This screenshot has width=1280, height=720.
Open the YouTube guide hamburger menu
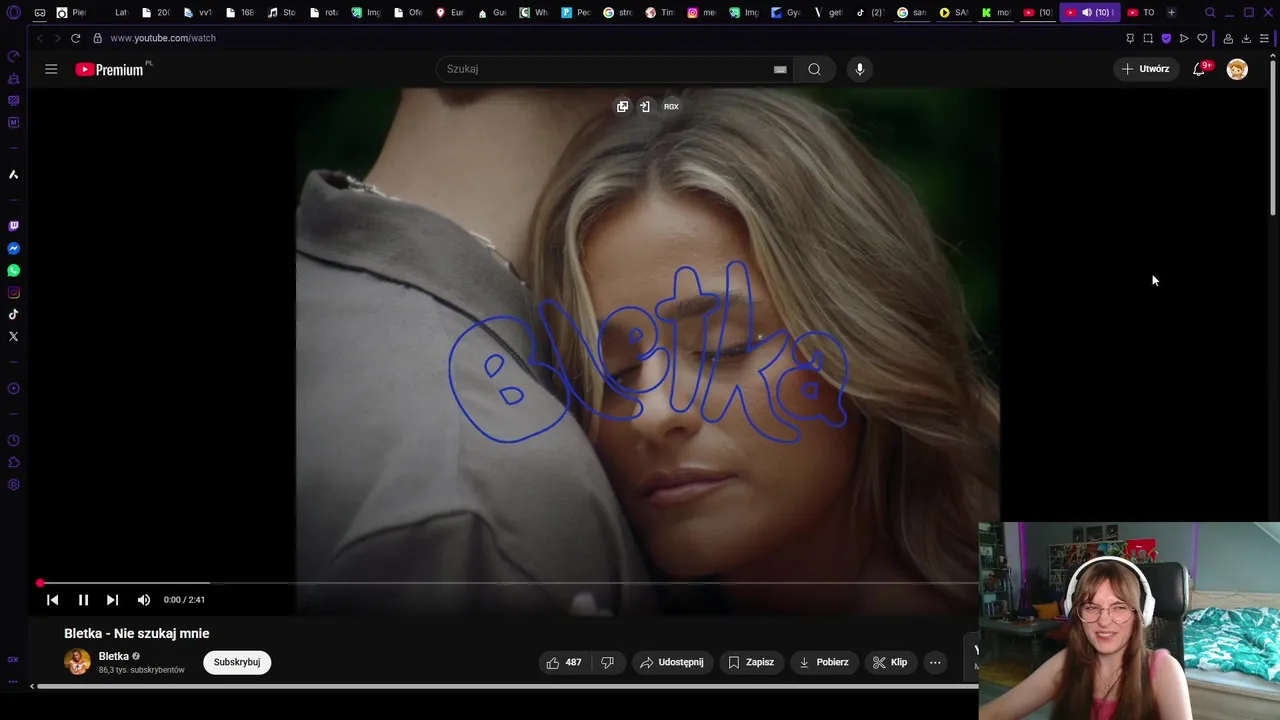tap(51, 69)
